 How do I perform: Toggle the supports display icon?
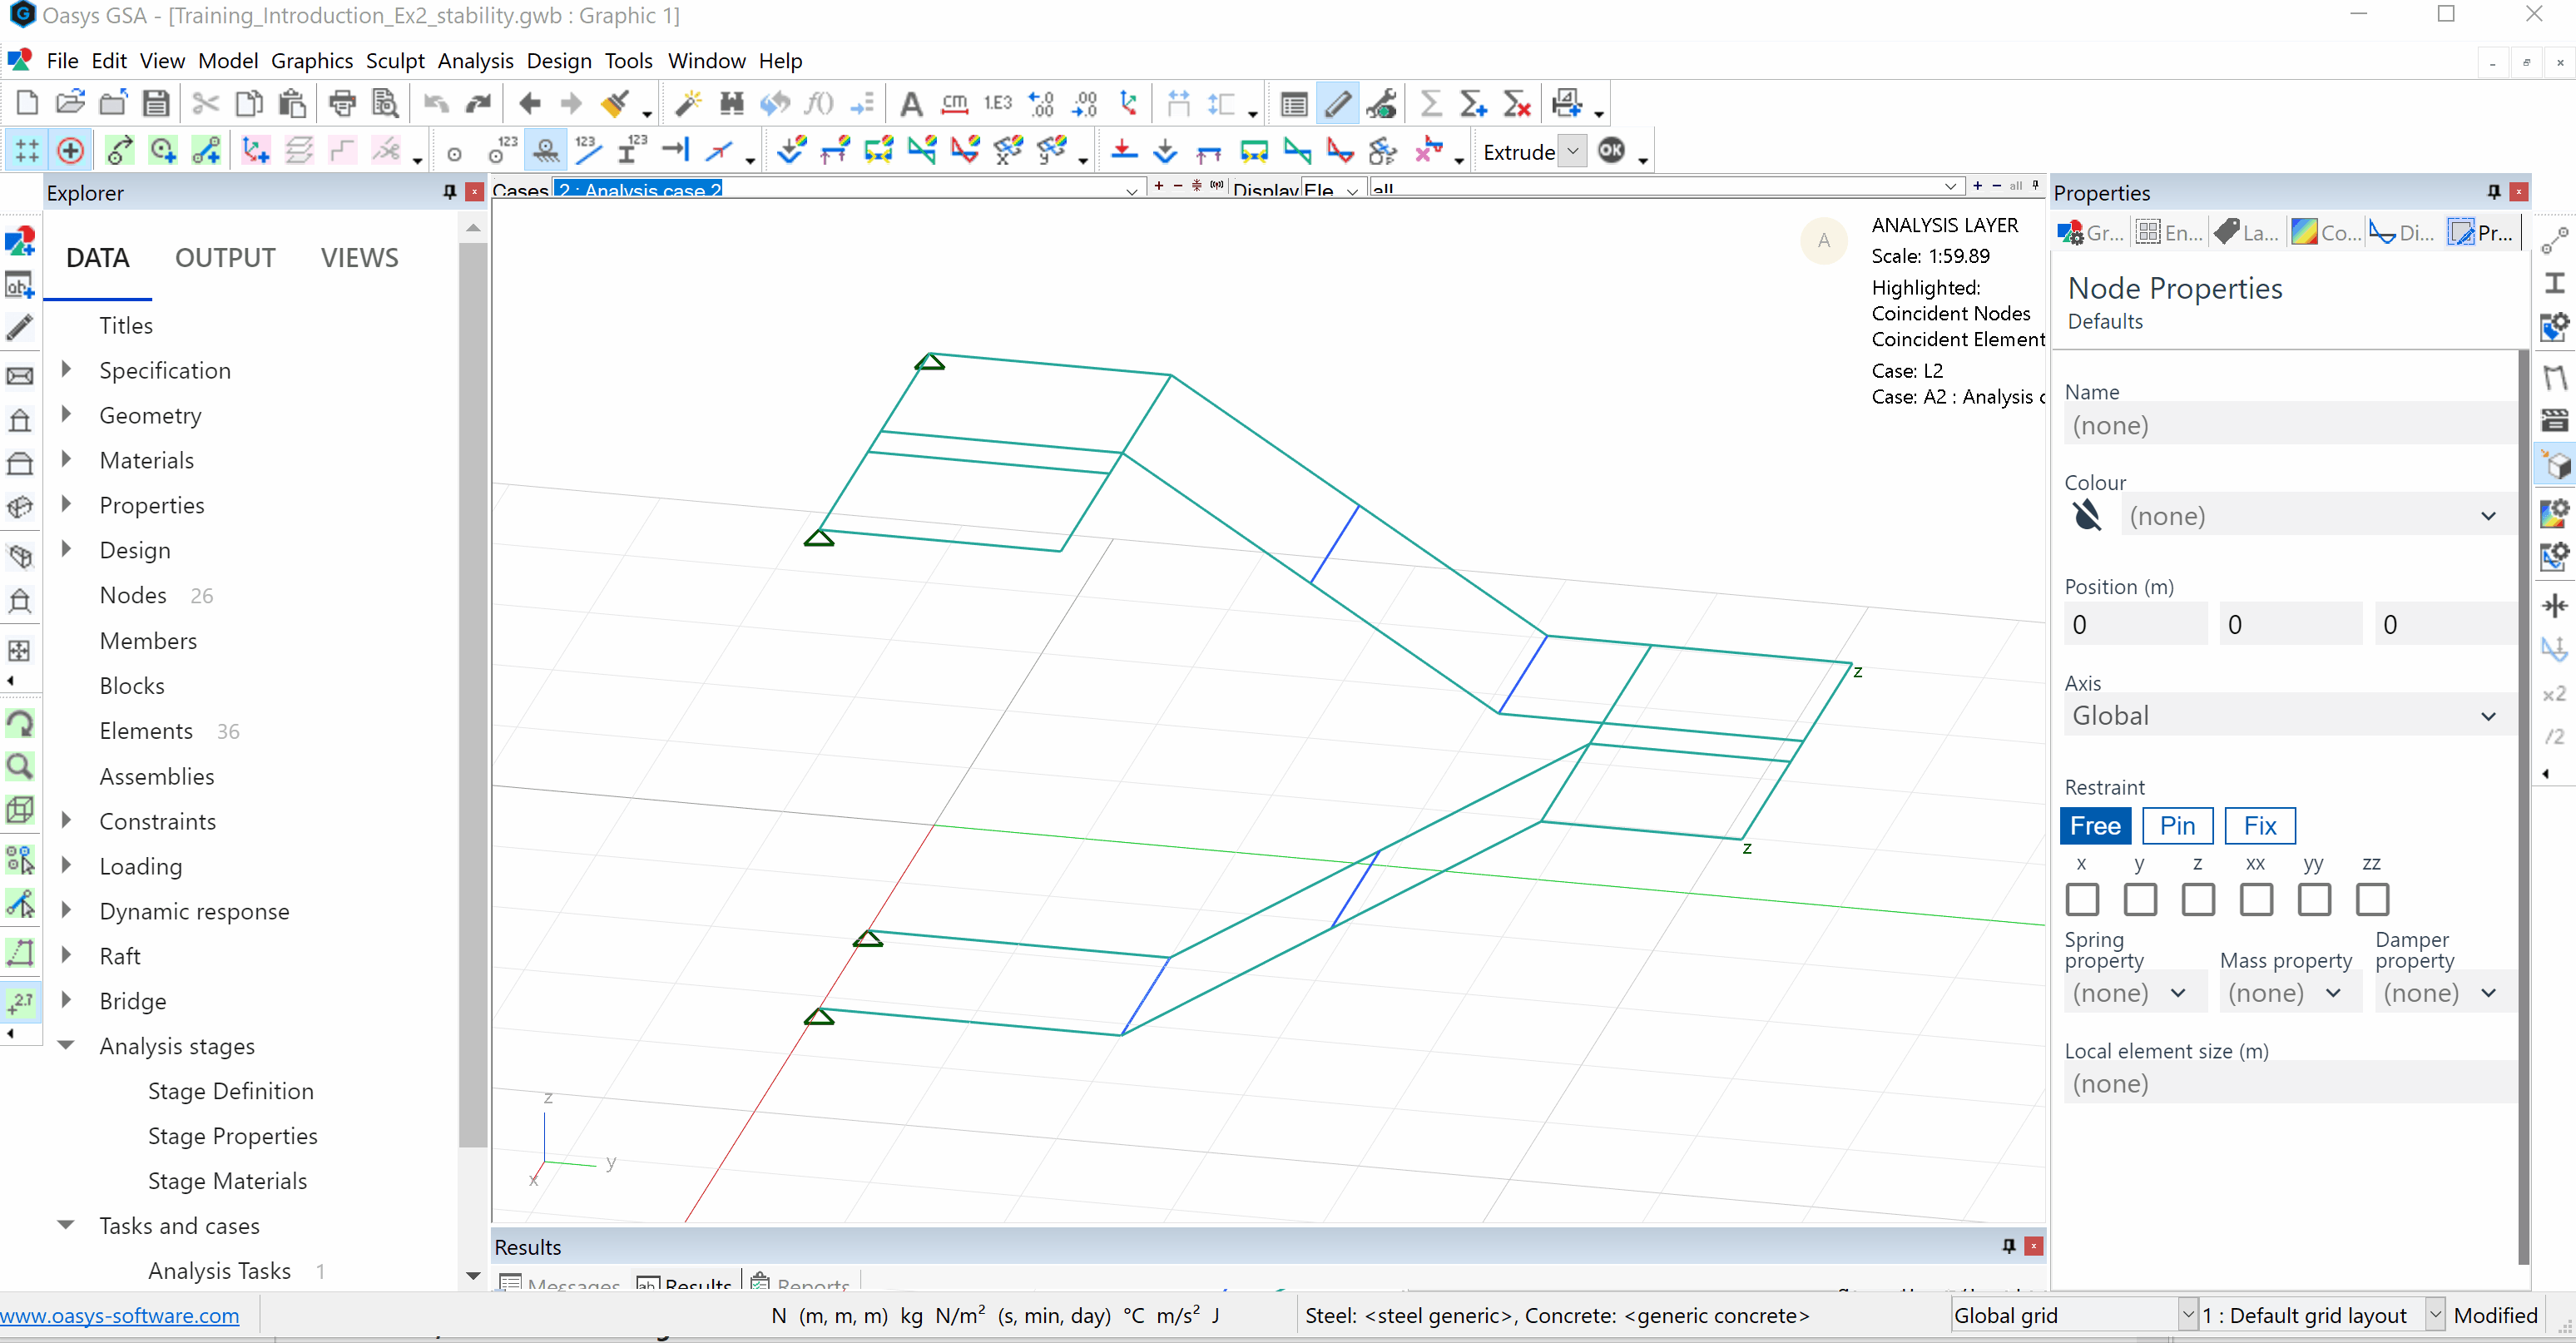click(x=546, y=151)
